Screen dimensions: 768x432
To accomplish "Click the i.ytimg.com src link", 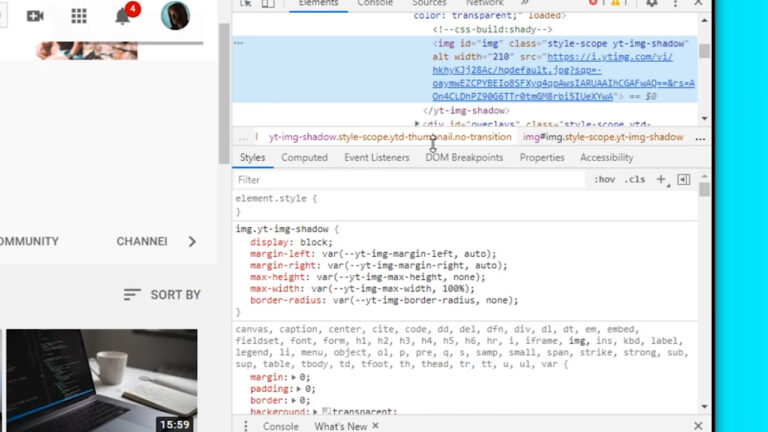I will pyautogui.click(x=563, y=76).
